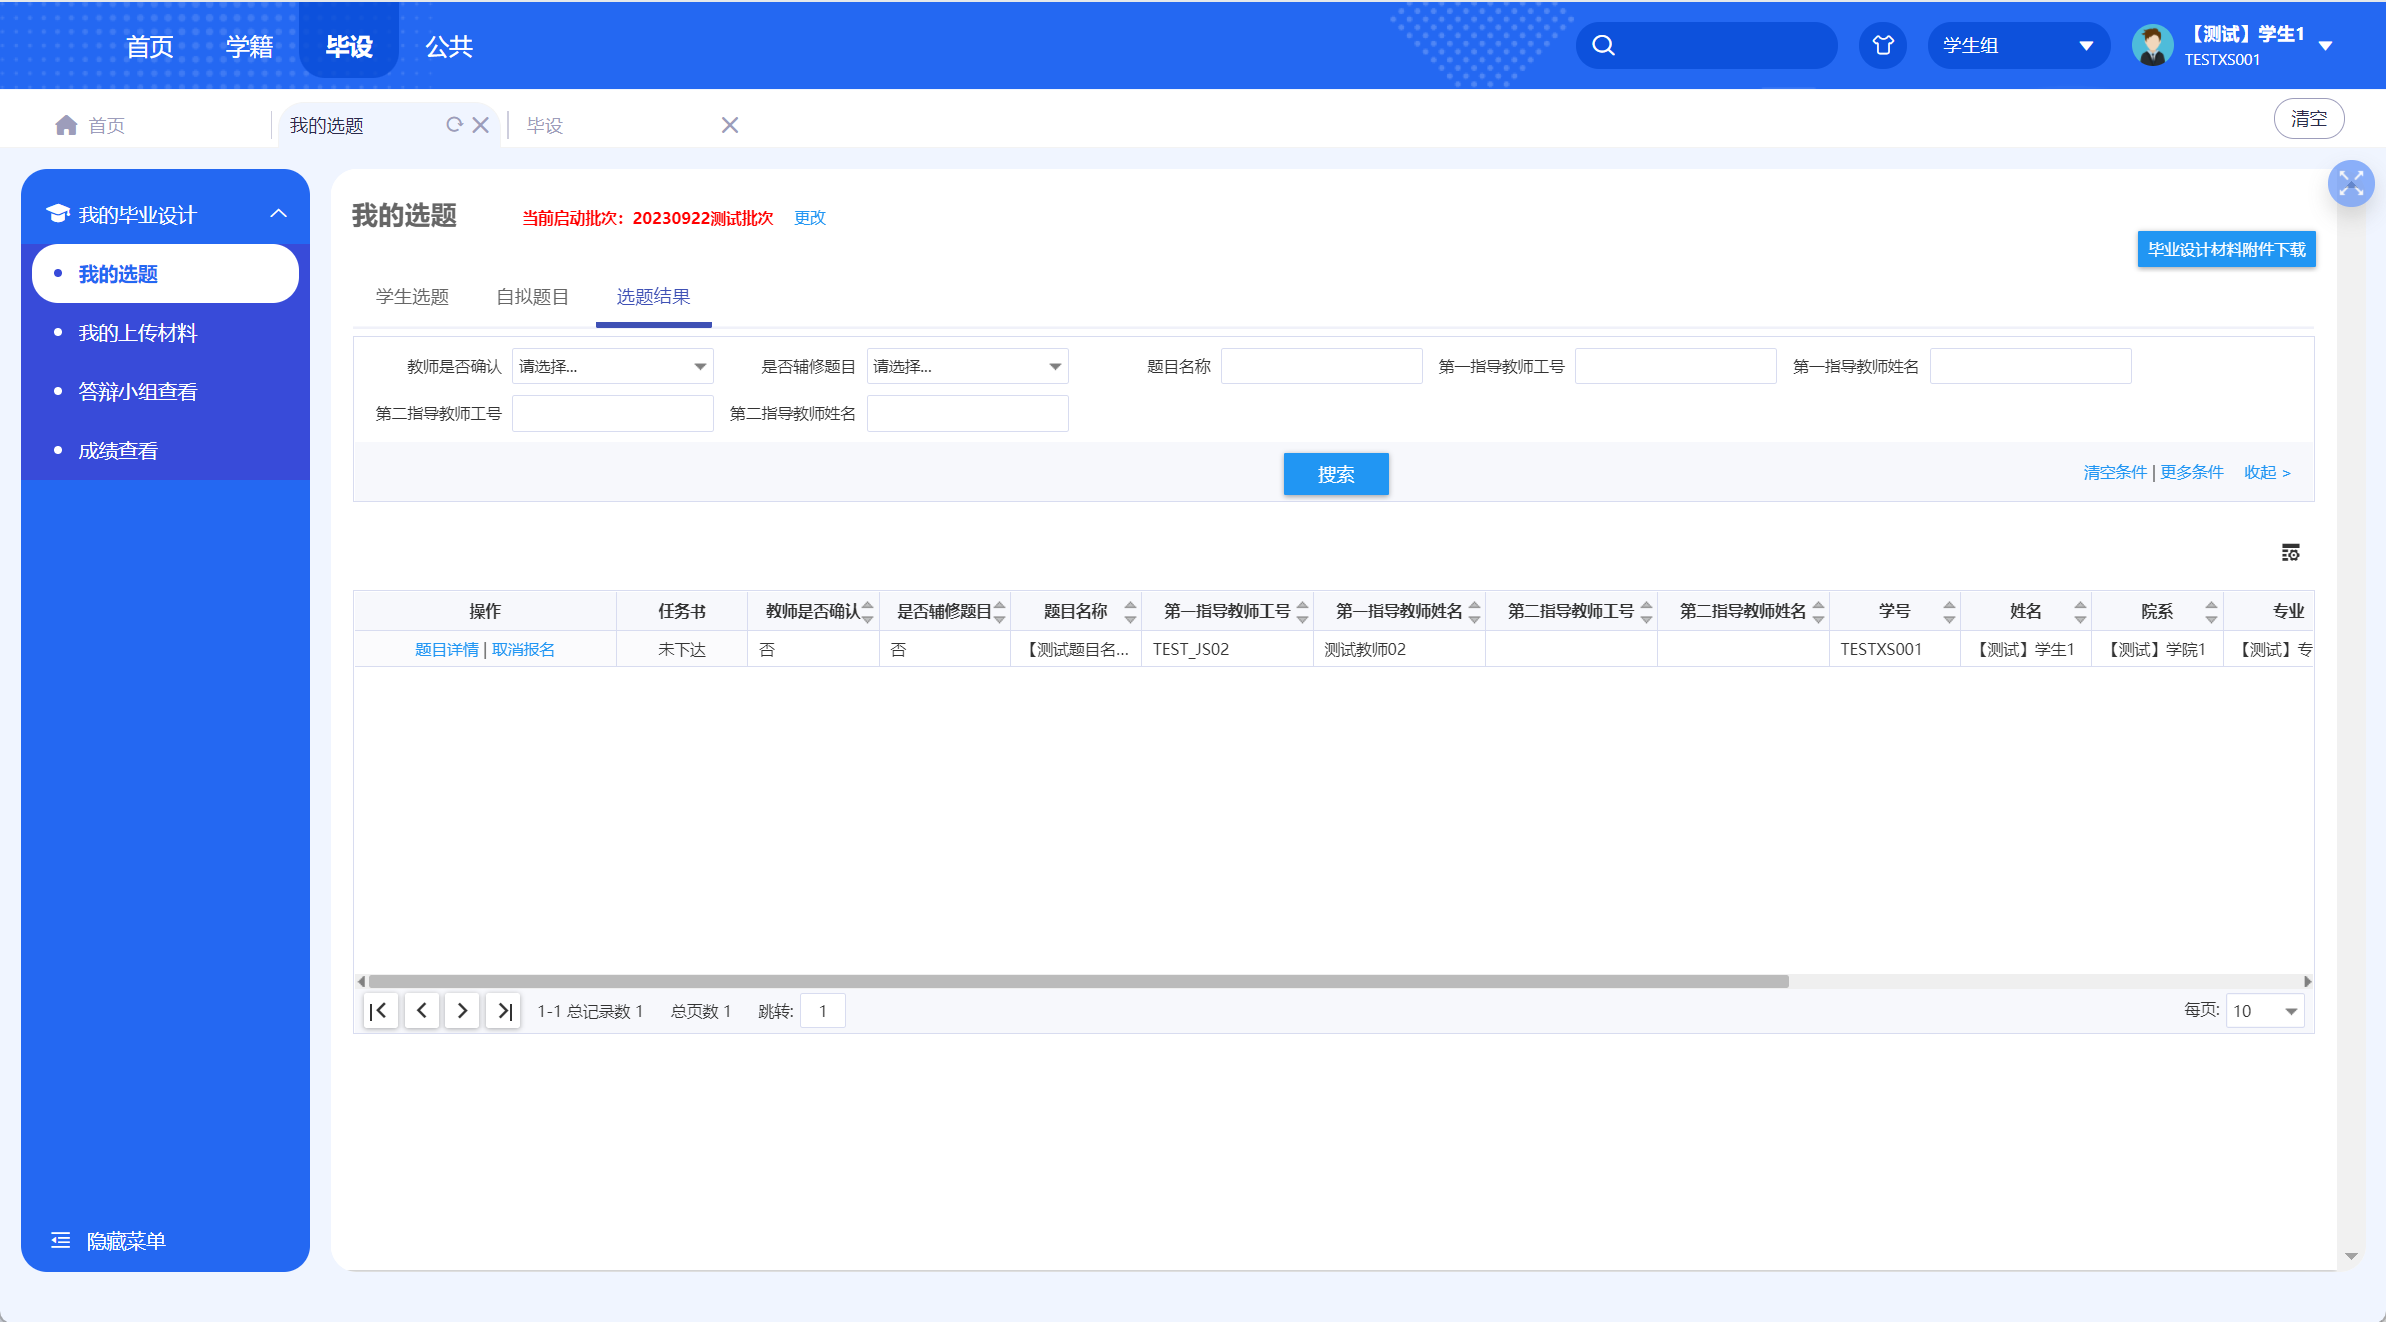Click the graduation cap icon in sidebar
The width and height of the screenshot is (2386, 1322).
pos(58,214)
